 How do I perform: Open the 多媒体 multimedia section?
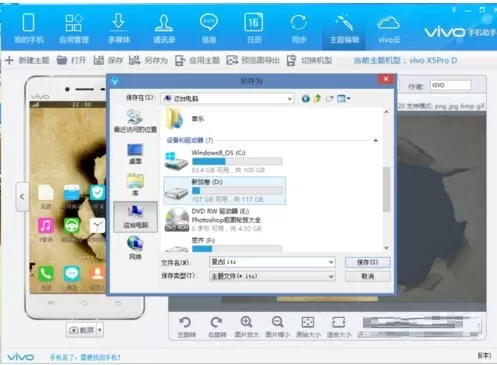[119, 29]
